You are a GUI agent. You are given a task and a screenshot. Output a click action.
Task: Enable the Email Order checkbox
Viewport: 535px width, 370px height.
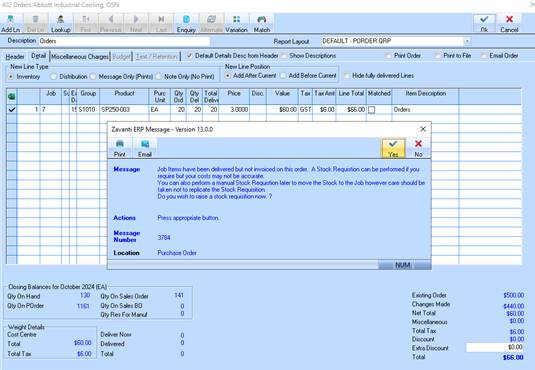point(483,56)
